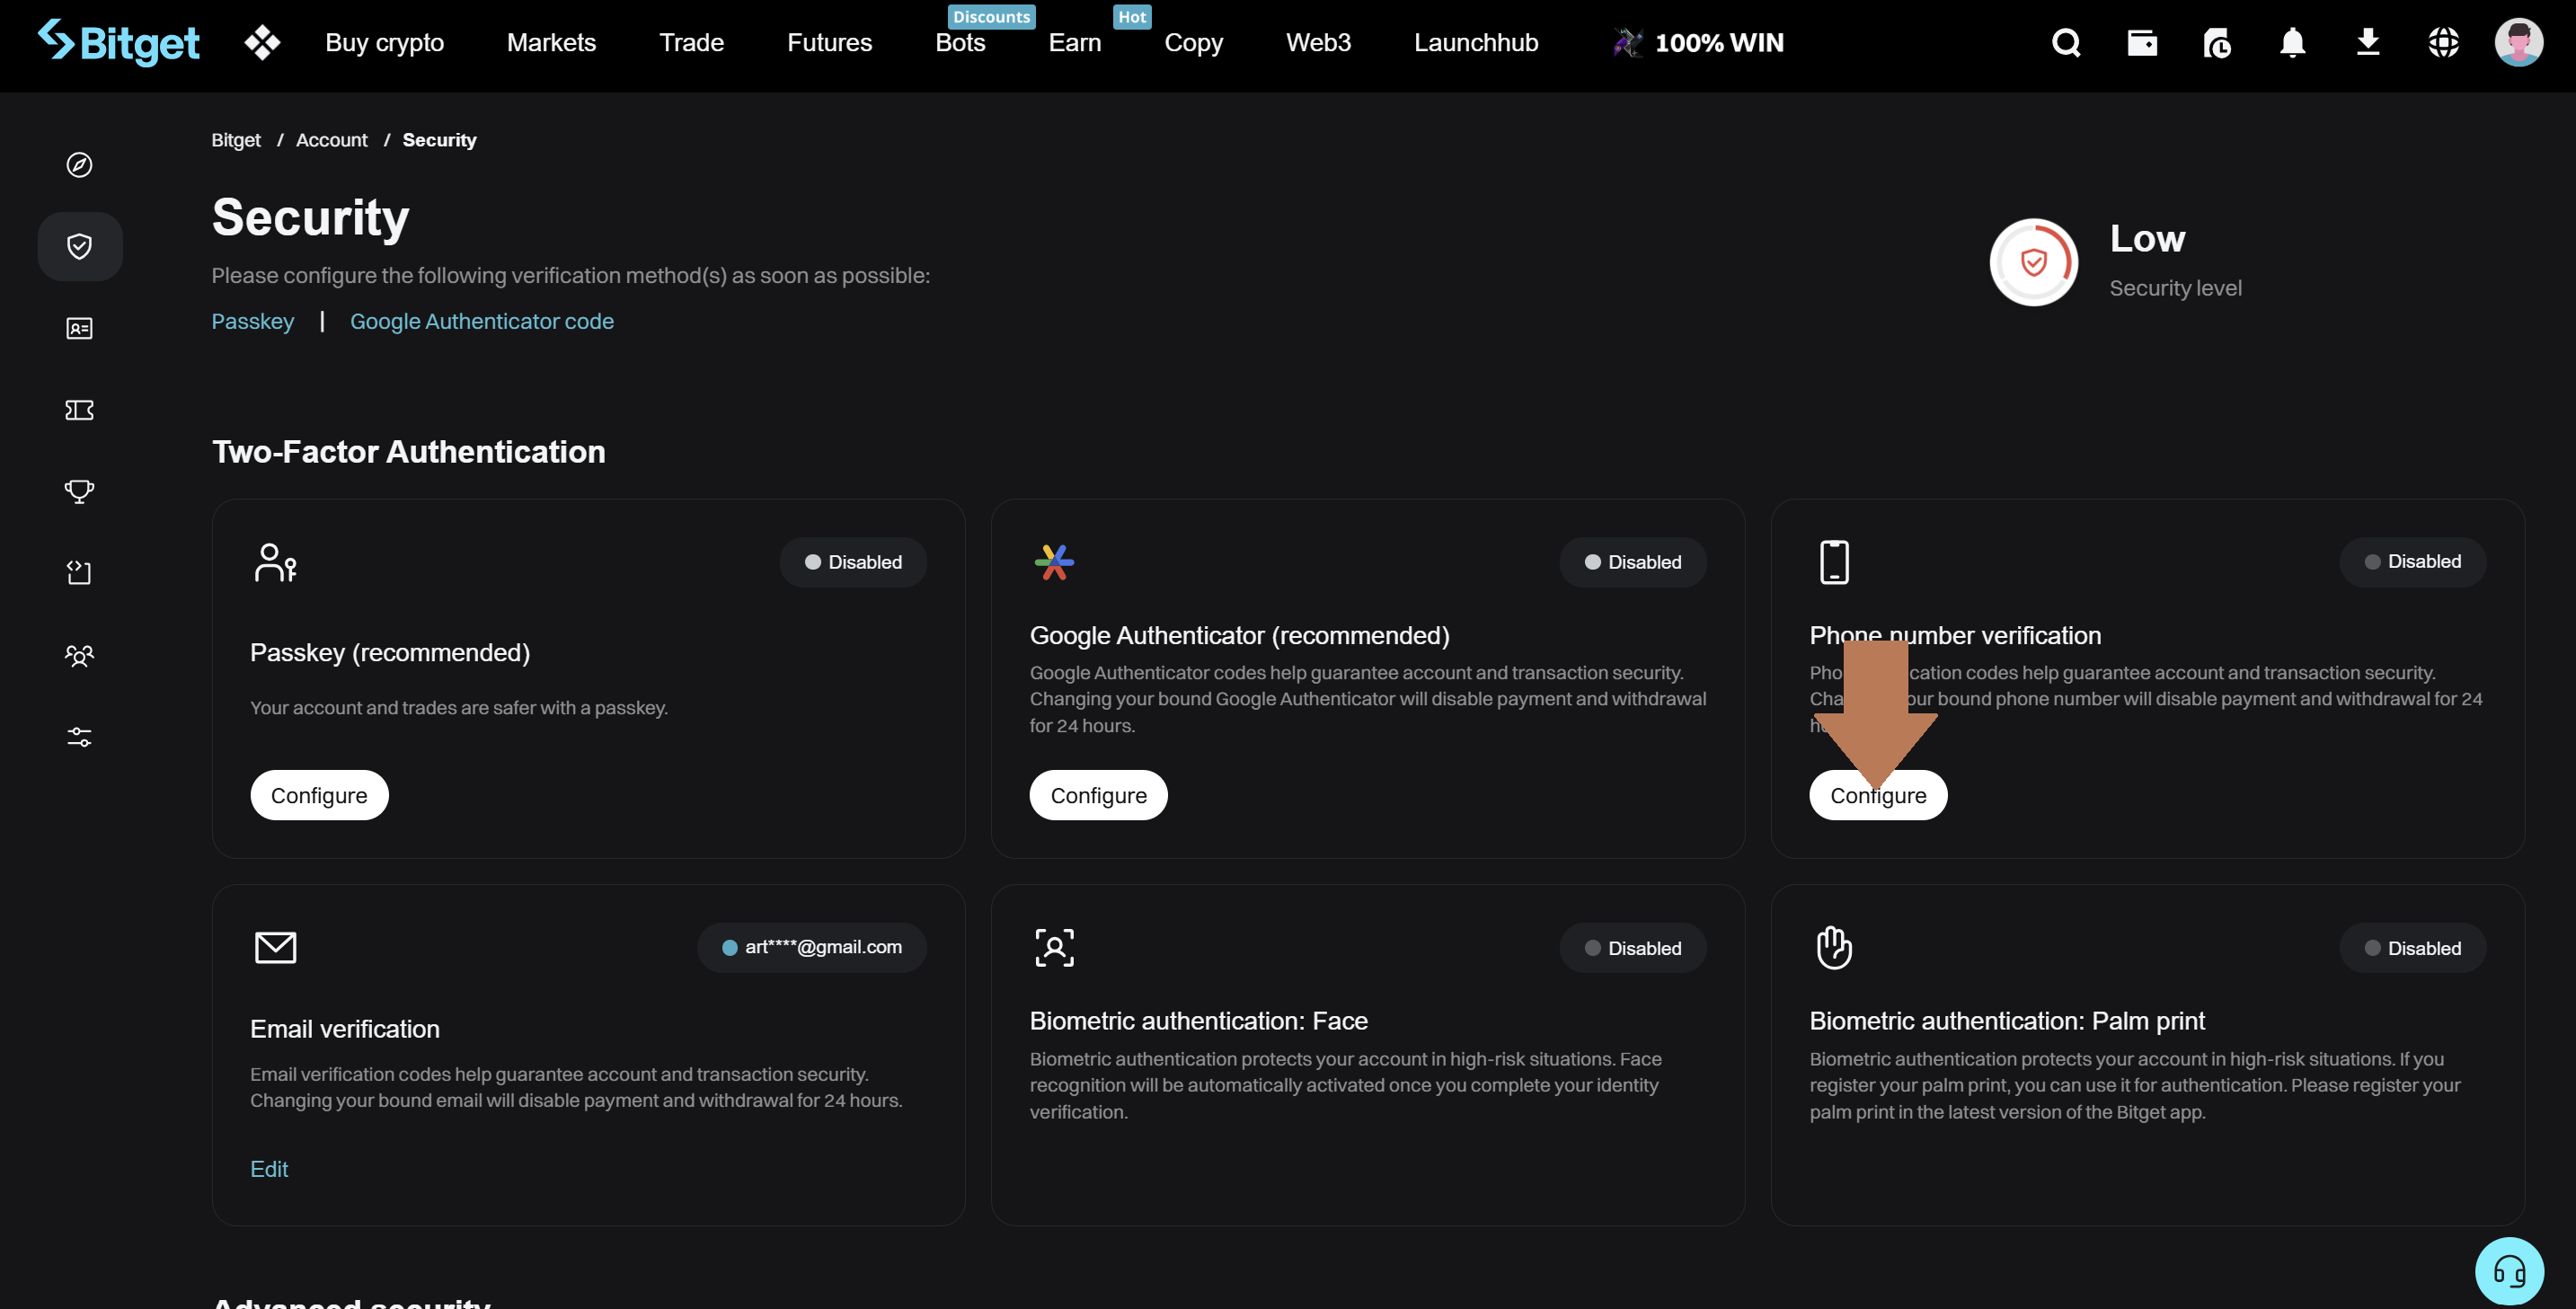Select the Security shield sidebar icon
The width and height of the screenshot is (2576, 1309).
(79, 246)
